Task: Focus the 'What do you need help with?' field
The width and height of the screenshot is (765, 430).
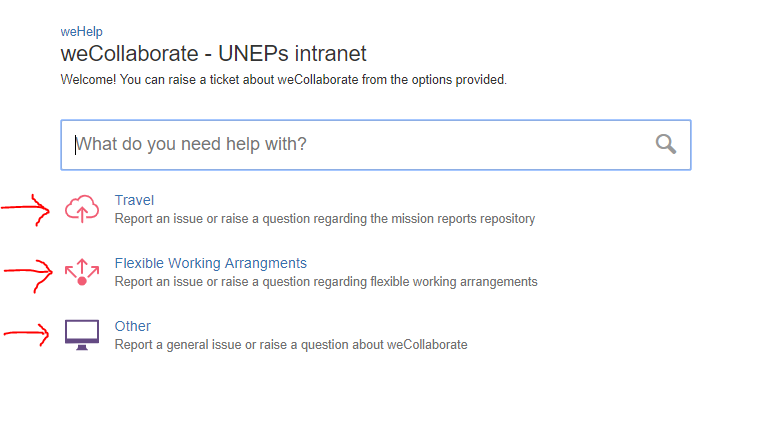Action: pyautogui.click(x=376, y=145)
